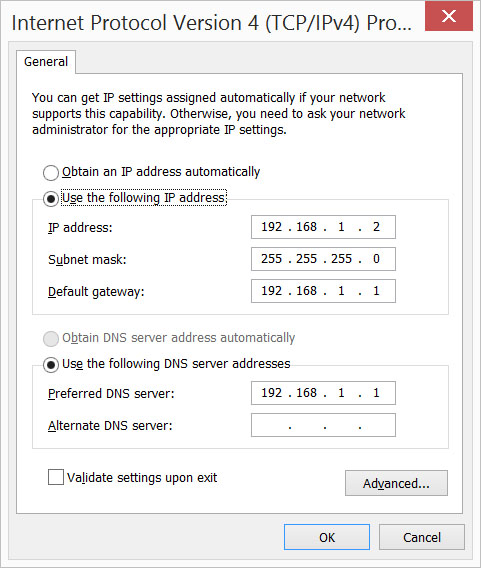Click the Subnet mask first octet

click(x=271, y=259)
